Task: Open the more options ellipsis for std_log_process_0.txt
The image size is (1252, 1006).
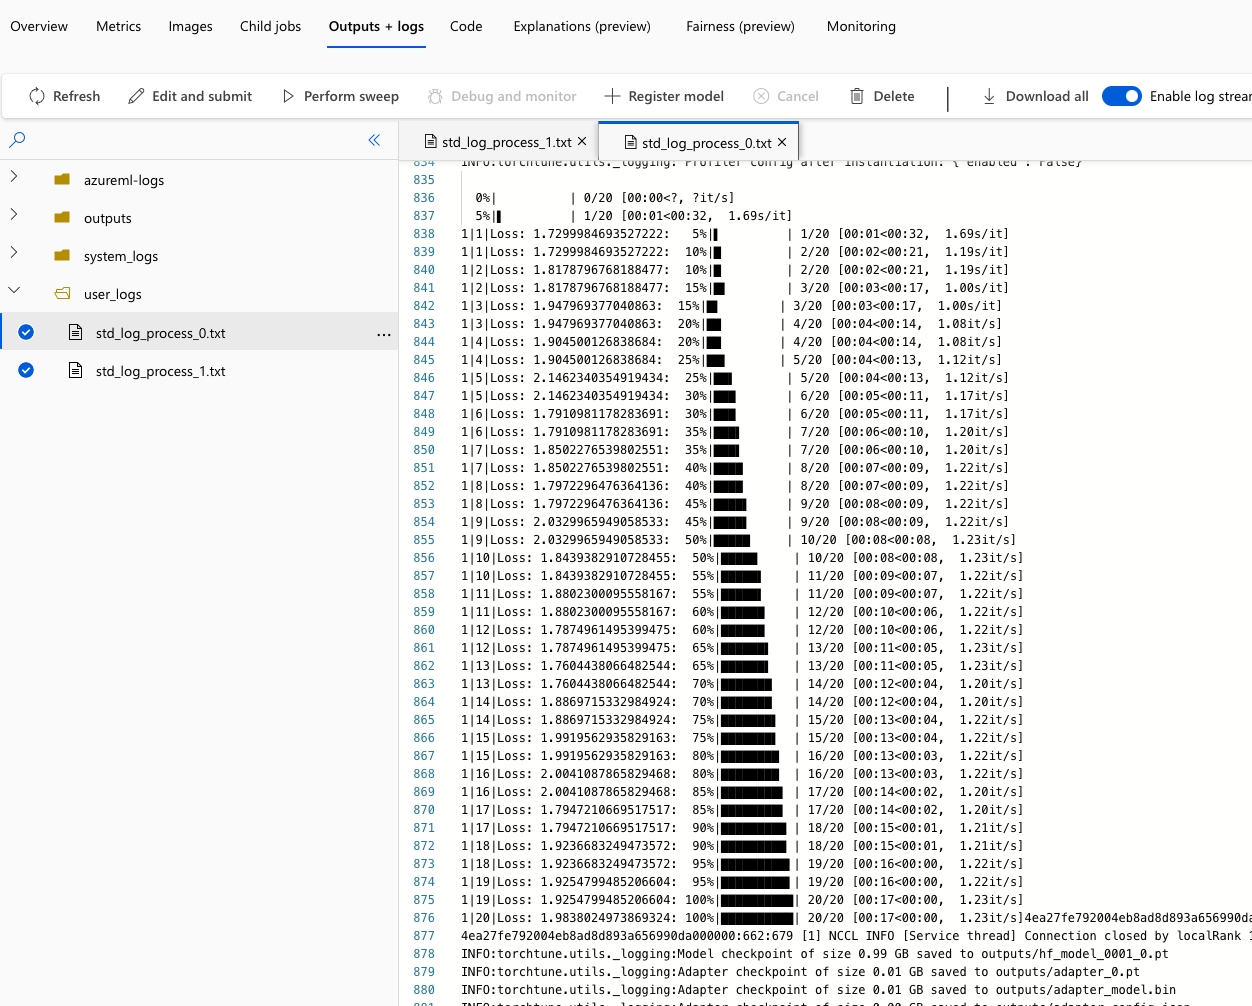Action: pyautogui.click(x=383, y=334)
